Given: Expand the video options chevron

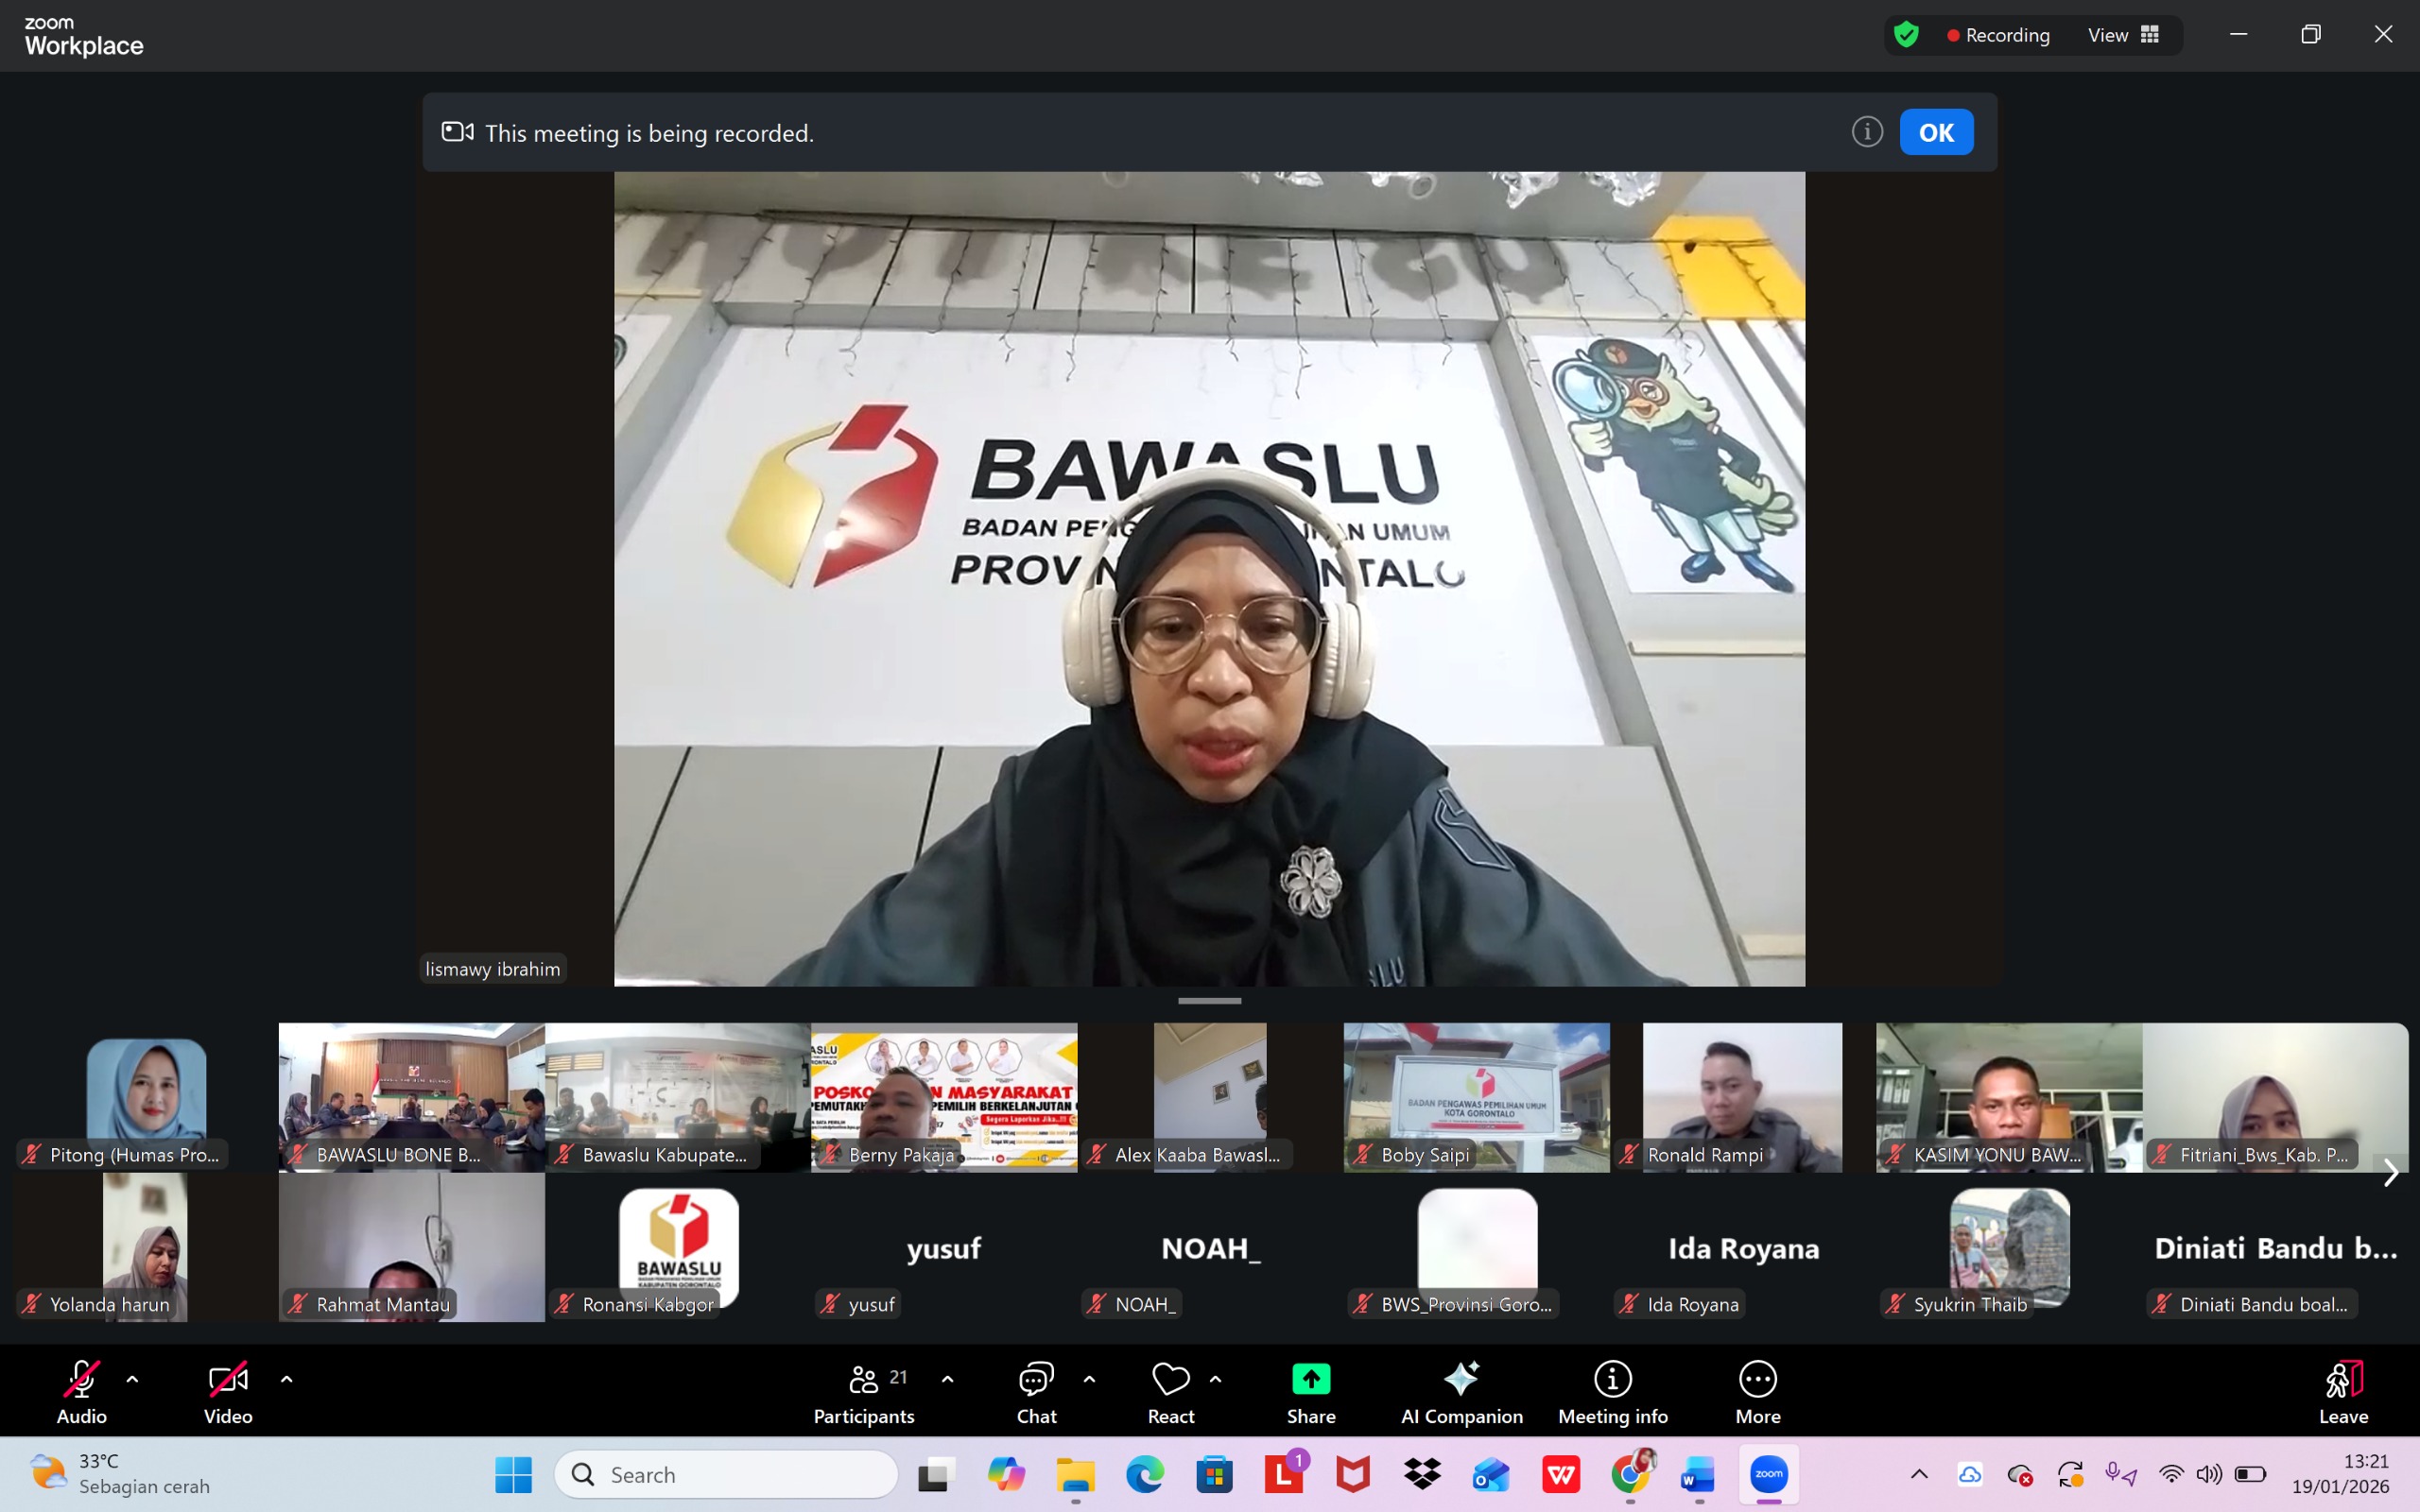Looking at the screenshot, I should (287, 1380).
